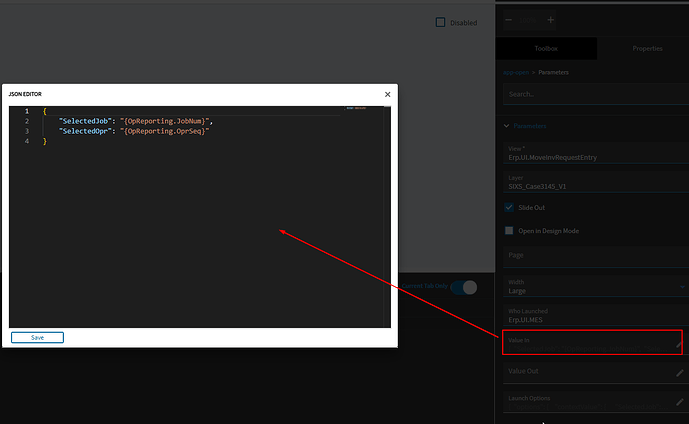
Task: Collapse the Parameters section chevron
Action: (x=507, y=126)
